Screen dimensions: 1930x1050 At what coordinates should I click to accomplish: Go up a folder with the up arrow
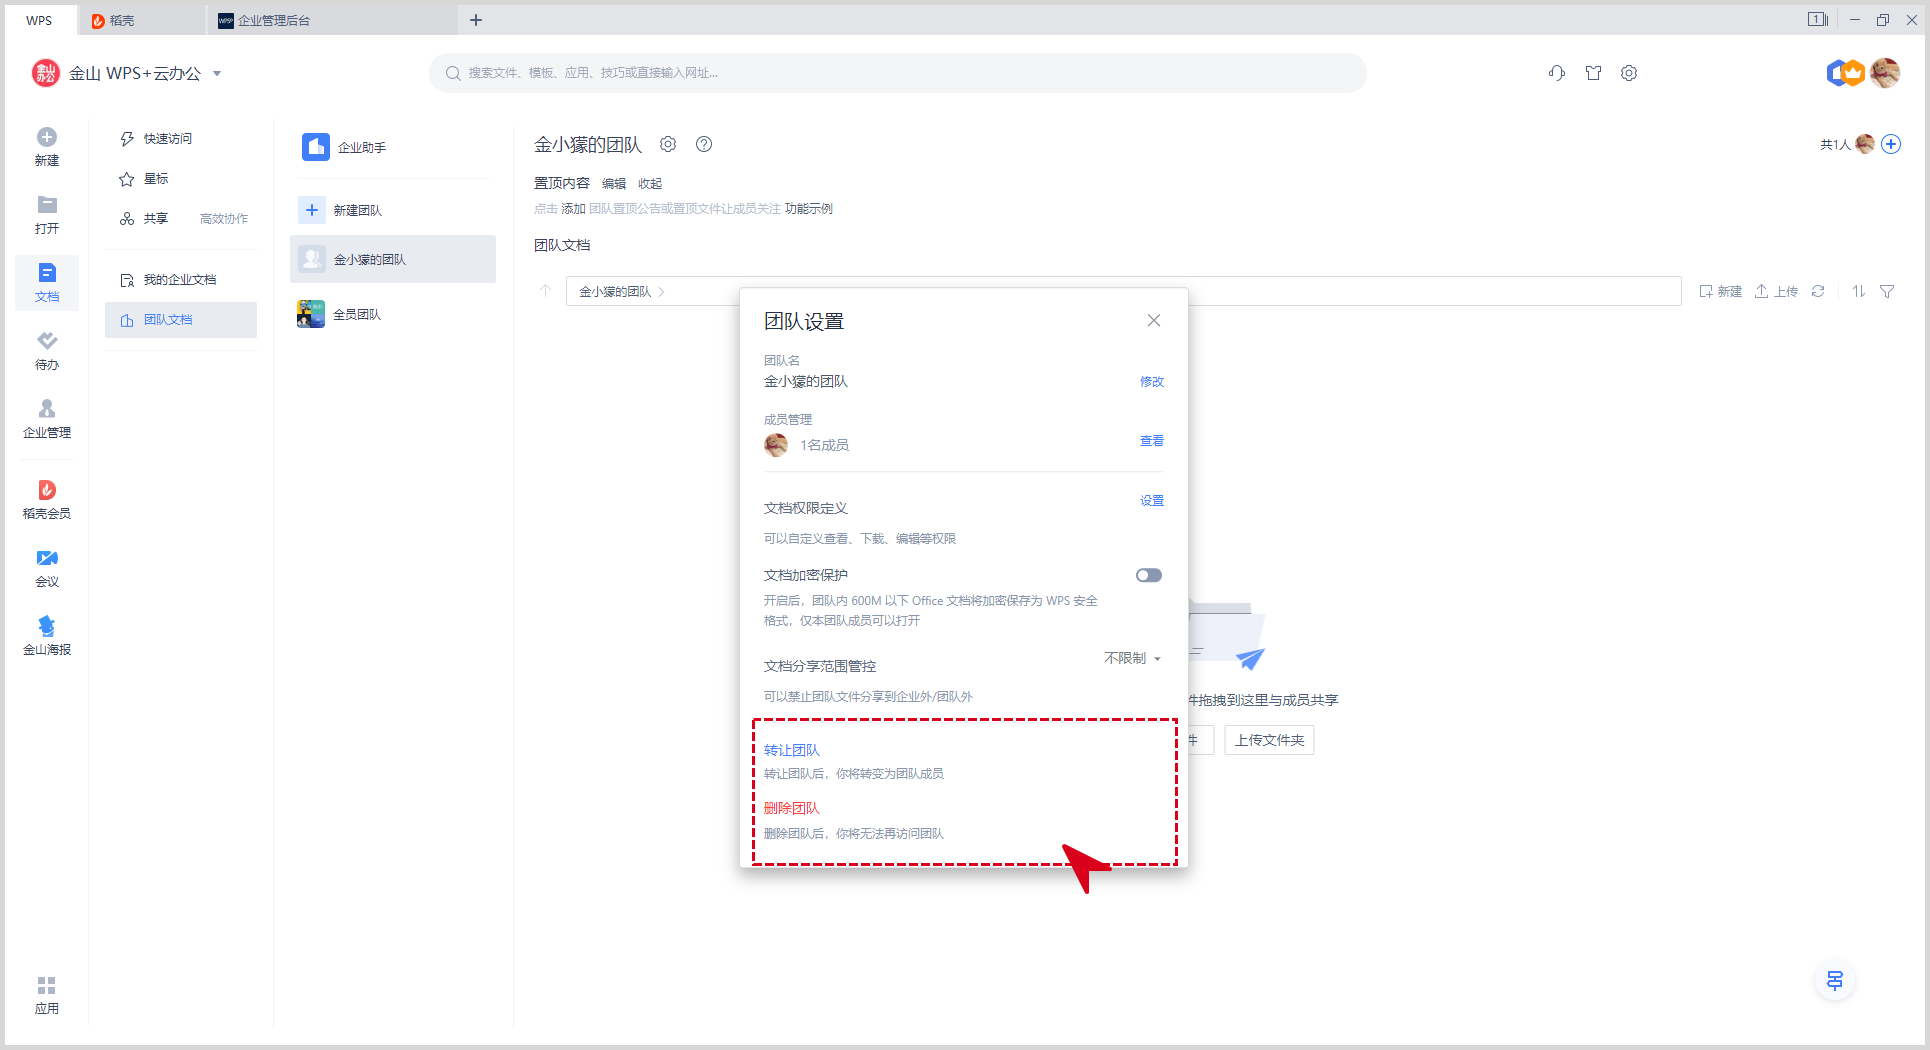(x=545, y=291)
